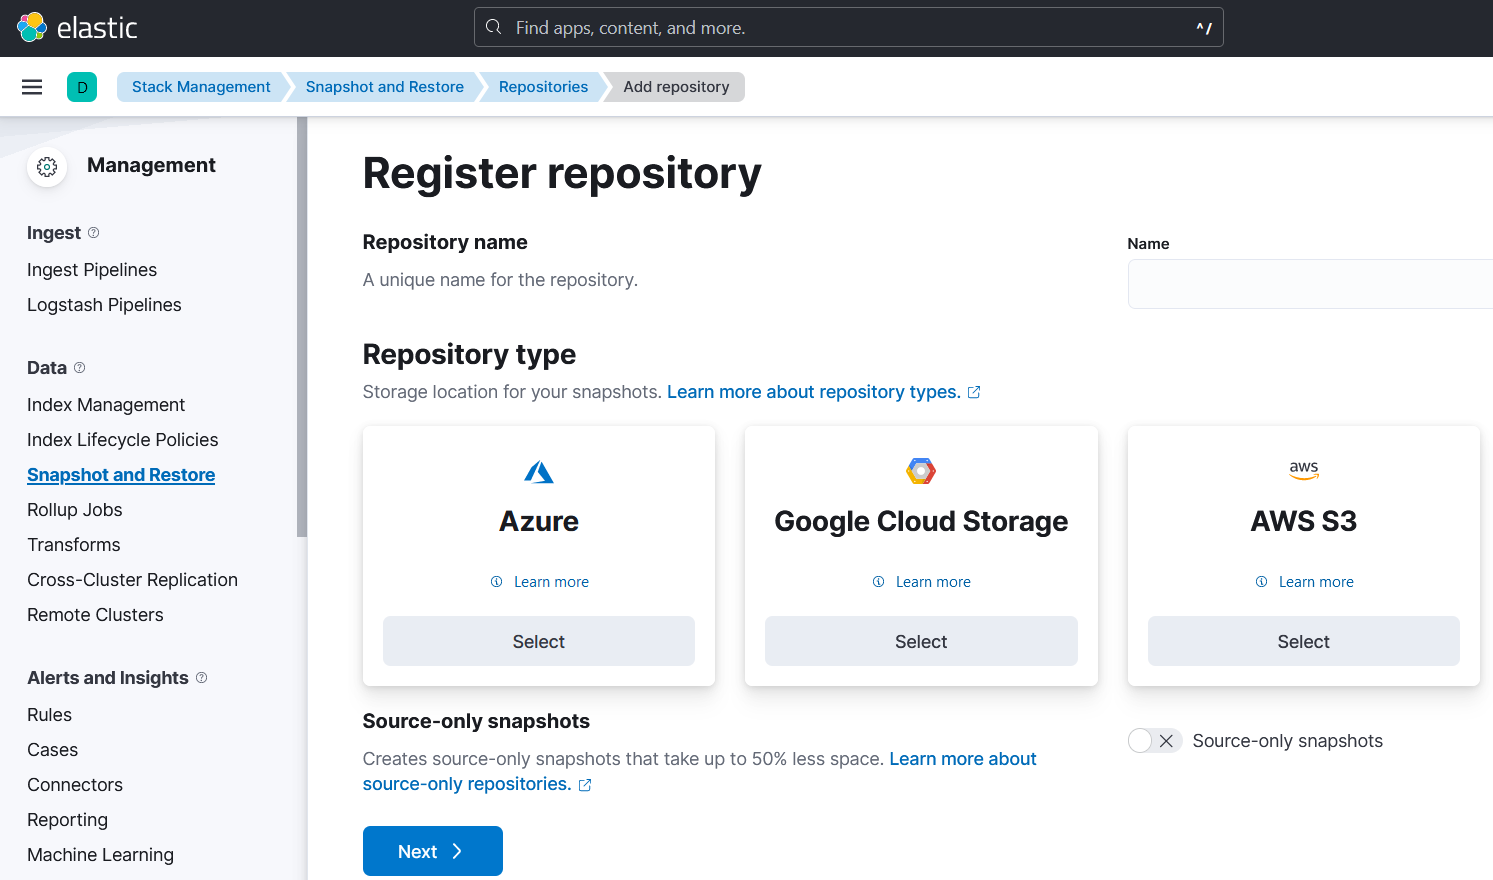
Task: Open Learn more about repository types link
Action: (814, 392)
